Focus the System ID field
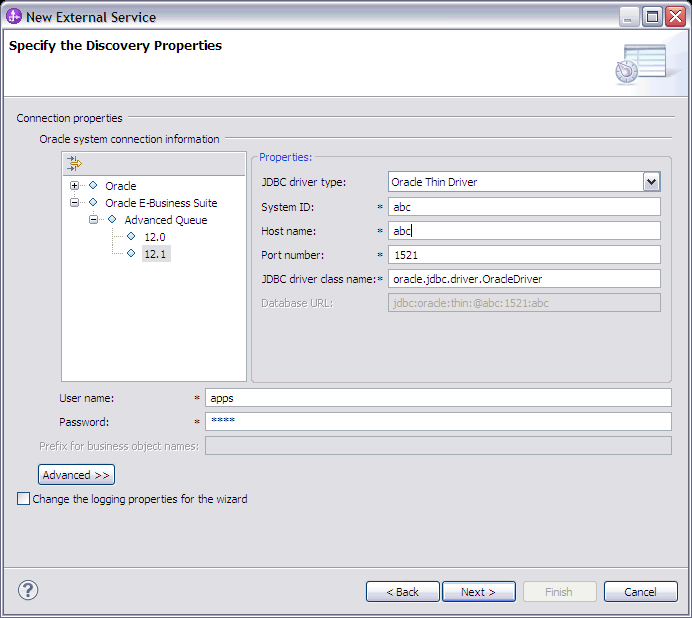Screen dimensions: 692x618 tap(524, 207)
